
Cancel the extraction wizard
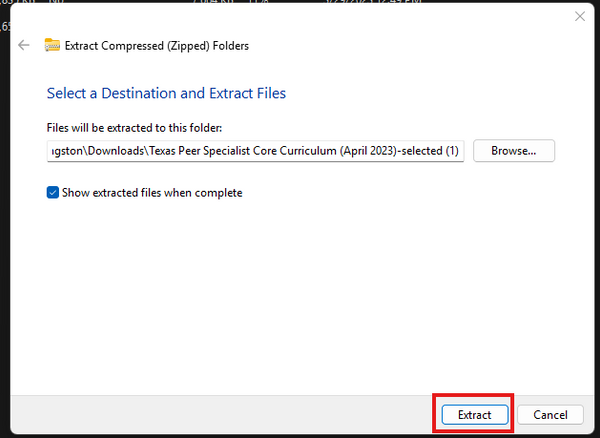tap(550, 414)
